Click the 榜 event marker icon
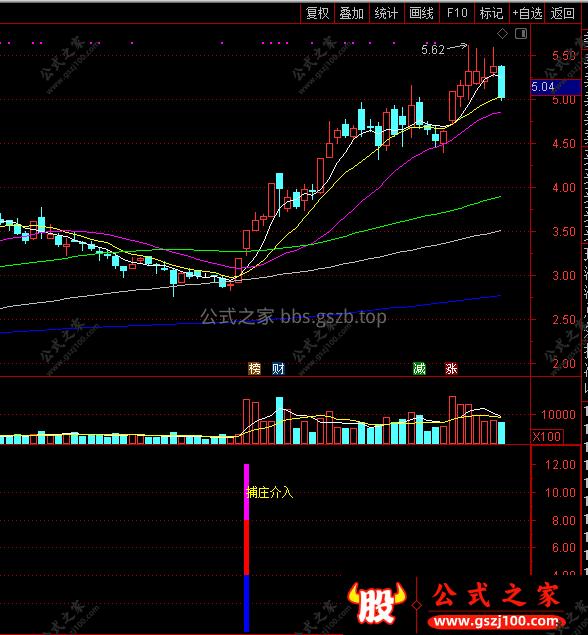Image resolution: width=588 pixels, height=635 pixels. coord(254,369)
